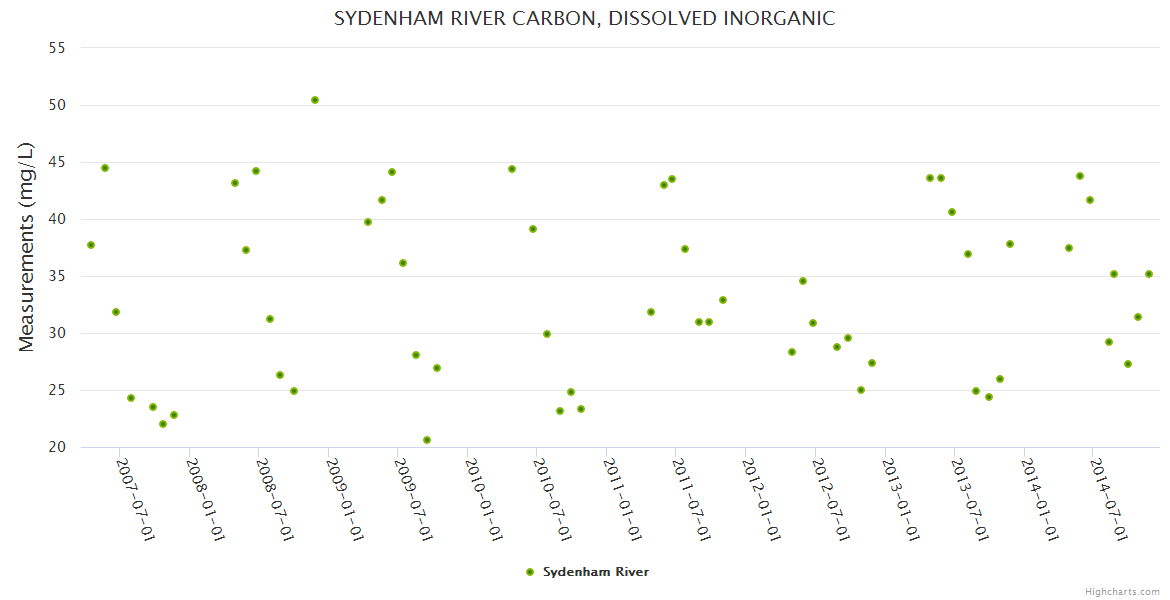Click the 2013-07-01 x-axis label
Viewport: 1170px width, 600px height.
(969, 499)
